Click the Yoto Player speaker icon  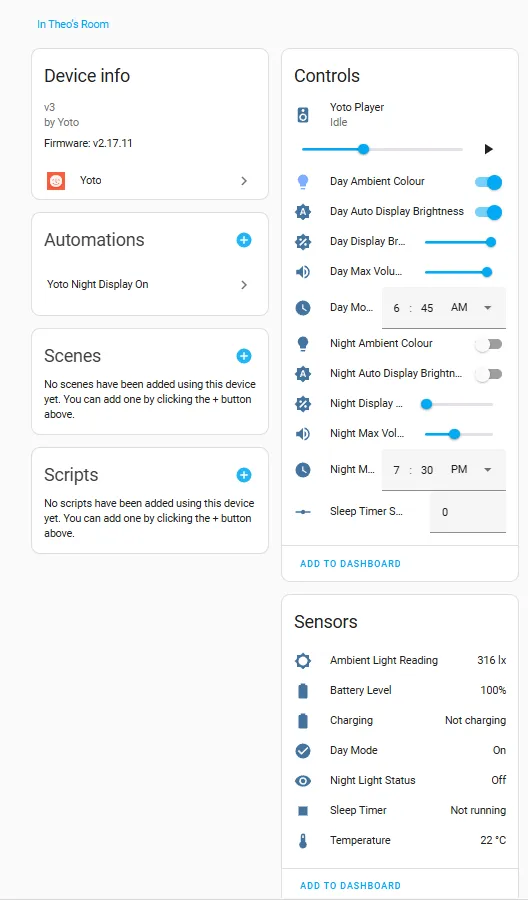coord(303,114)
